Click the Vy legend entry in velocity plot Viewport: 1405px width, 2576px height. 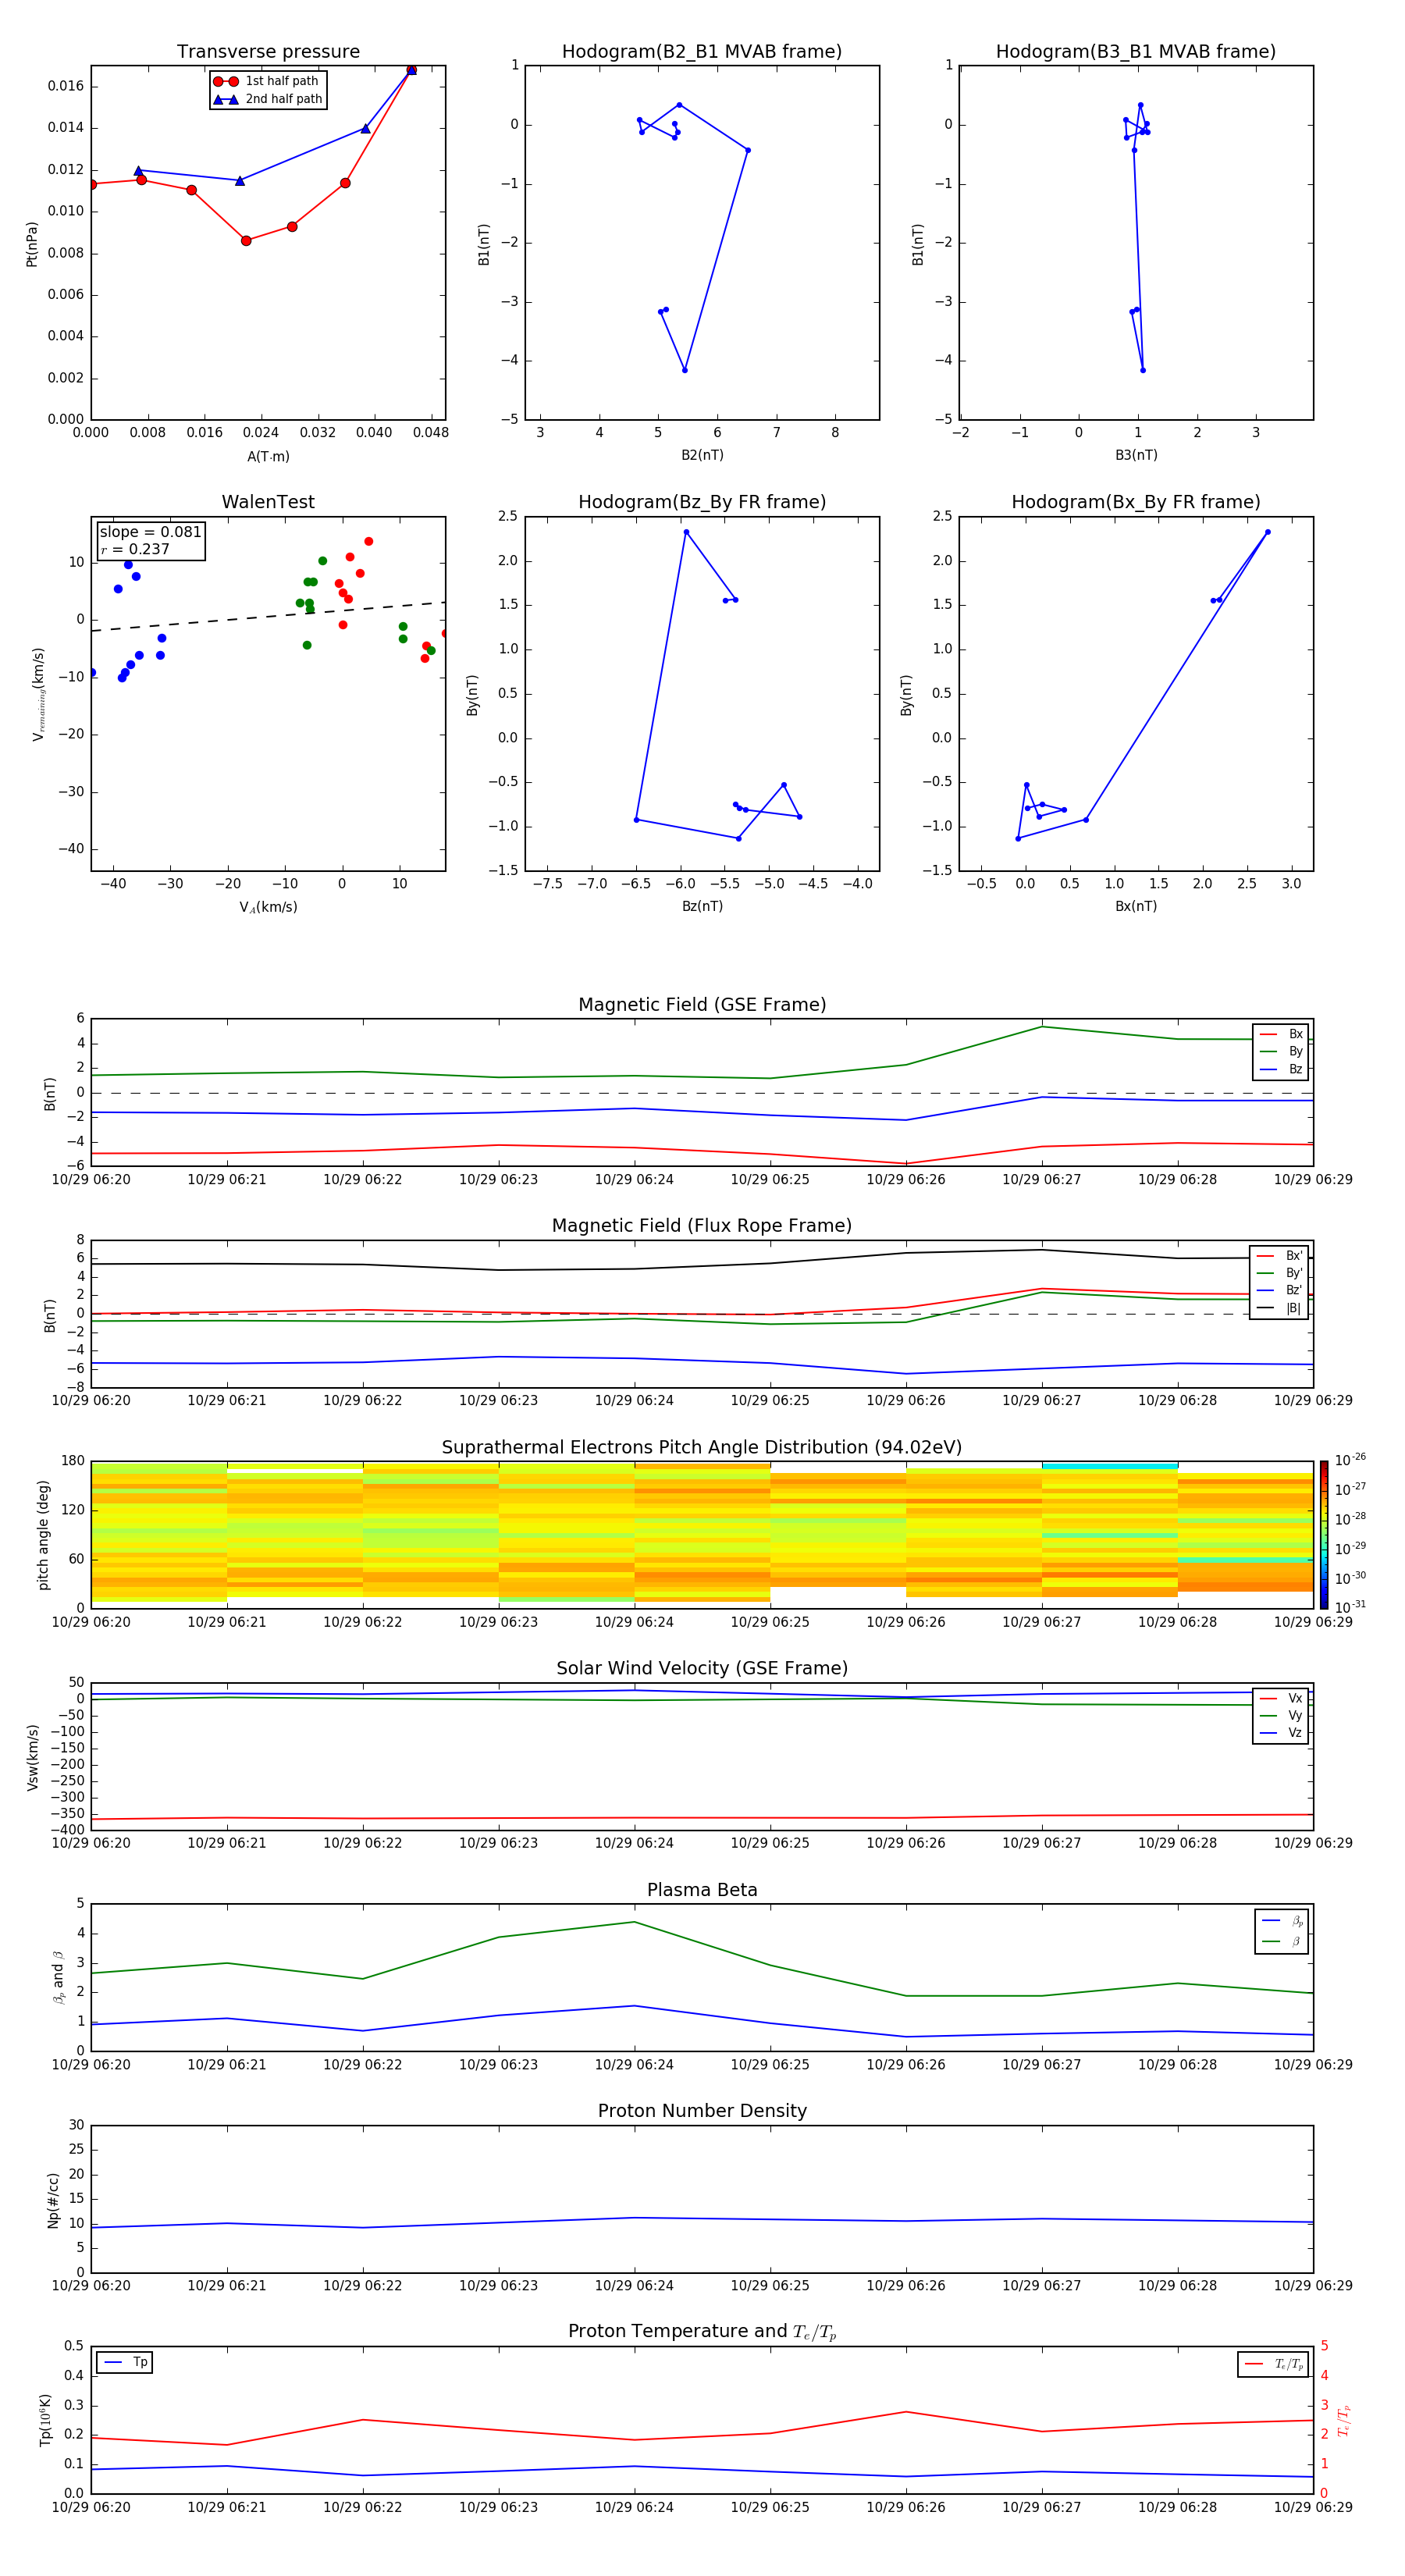[1281, 1716]
